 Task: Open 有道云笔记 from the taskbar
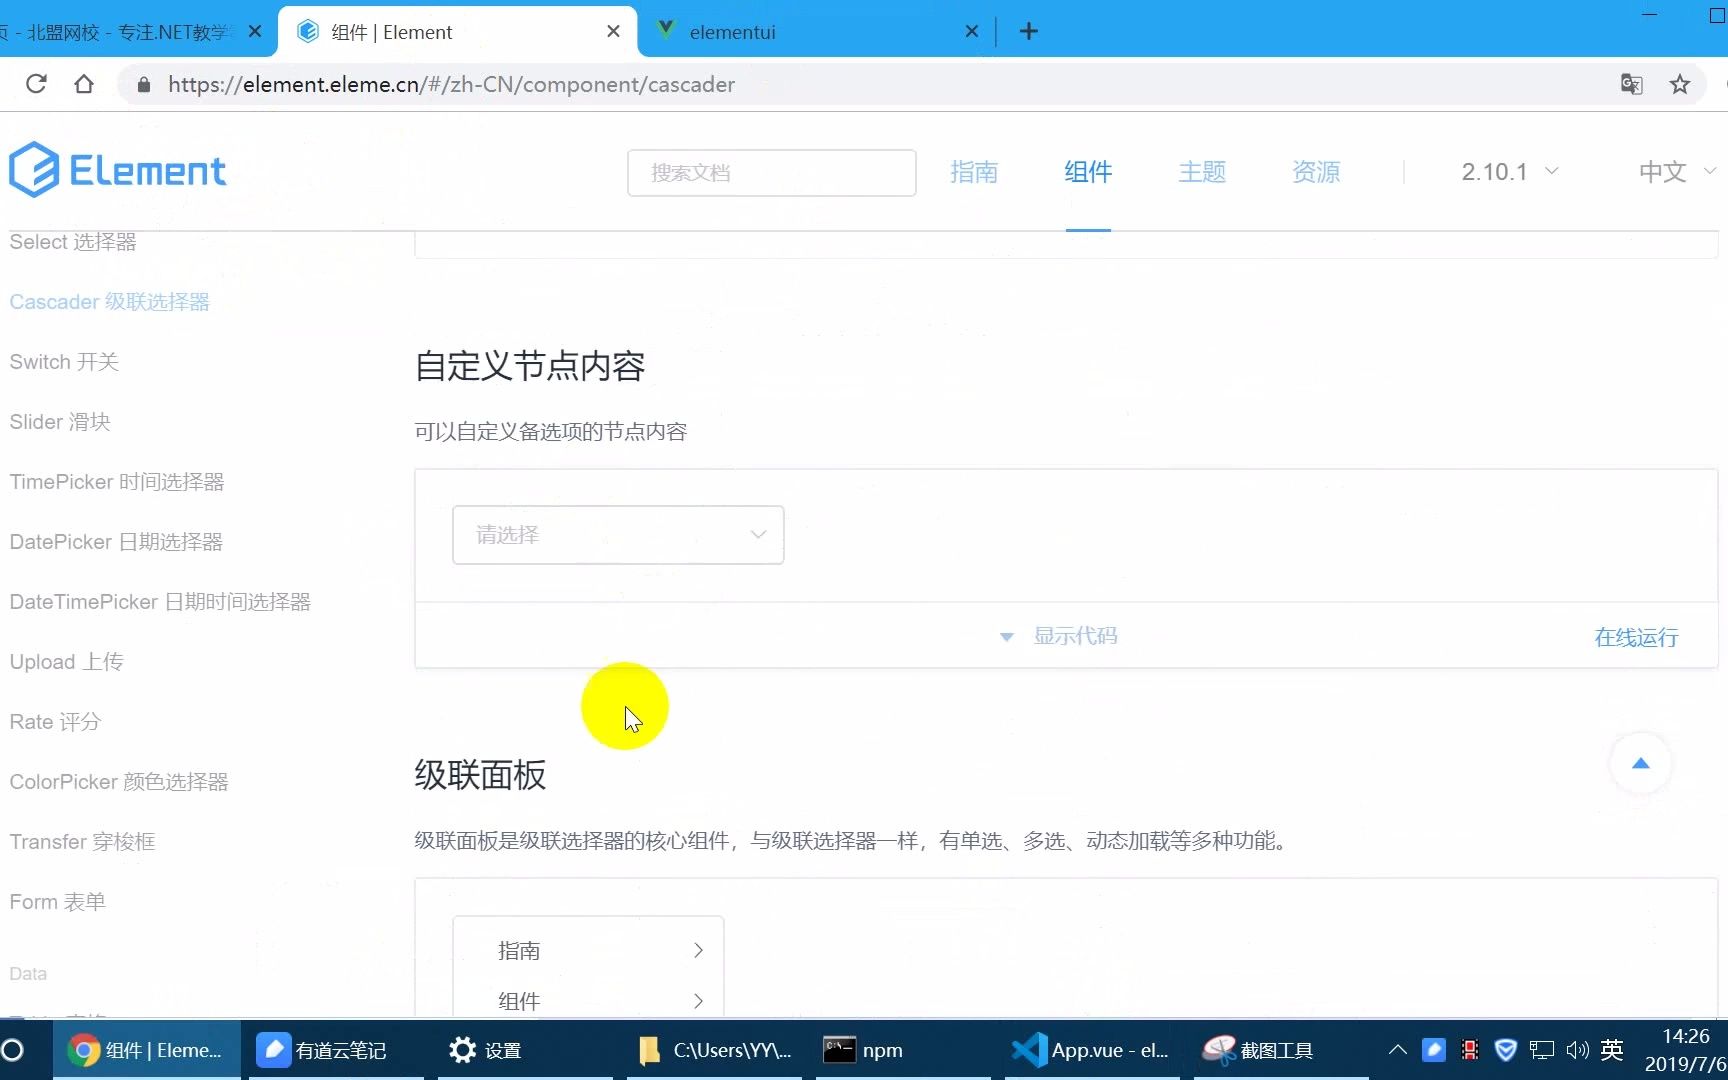click(x=336, y=1050)
